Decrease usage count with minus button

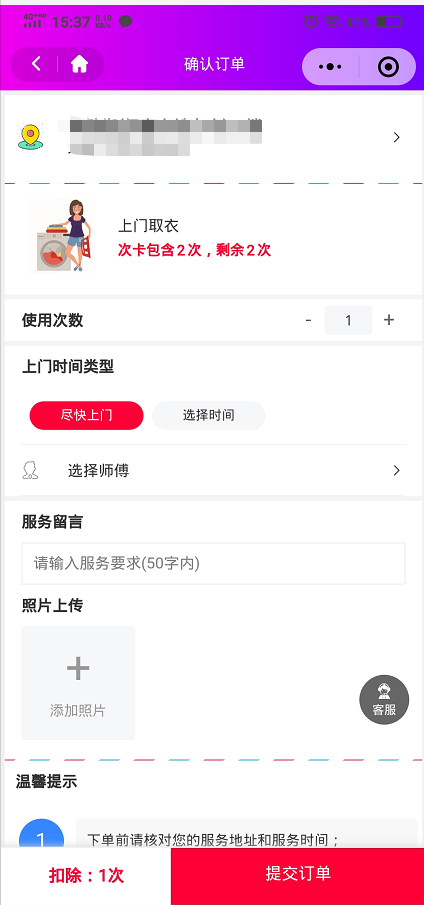point(309,320)
